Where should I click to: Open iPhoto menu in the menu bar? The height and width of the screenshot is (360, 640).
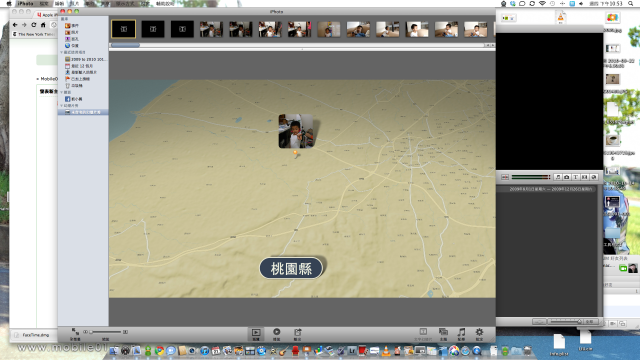pos(25,3)
